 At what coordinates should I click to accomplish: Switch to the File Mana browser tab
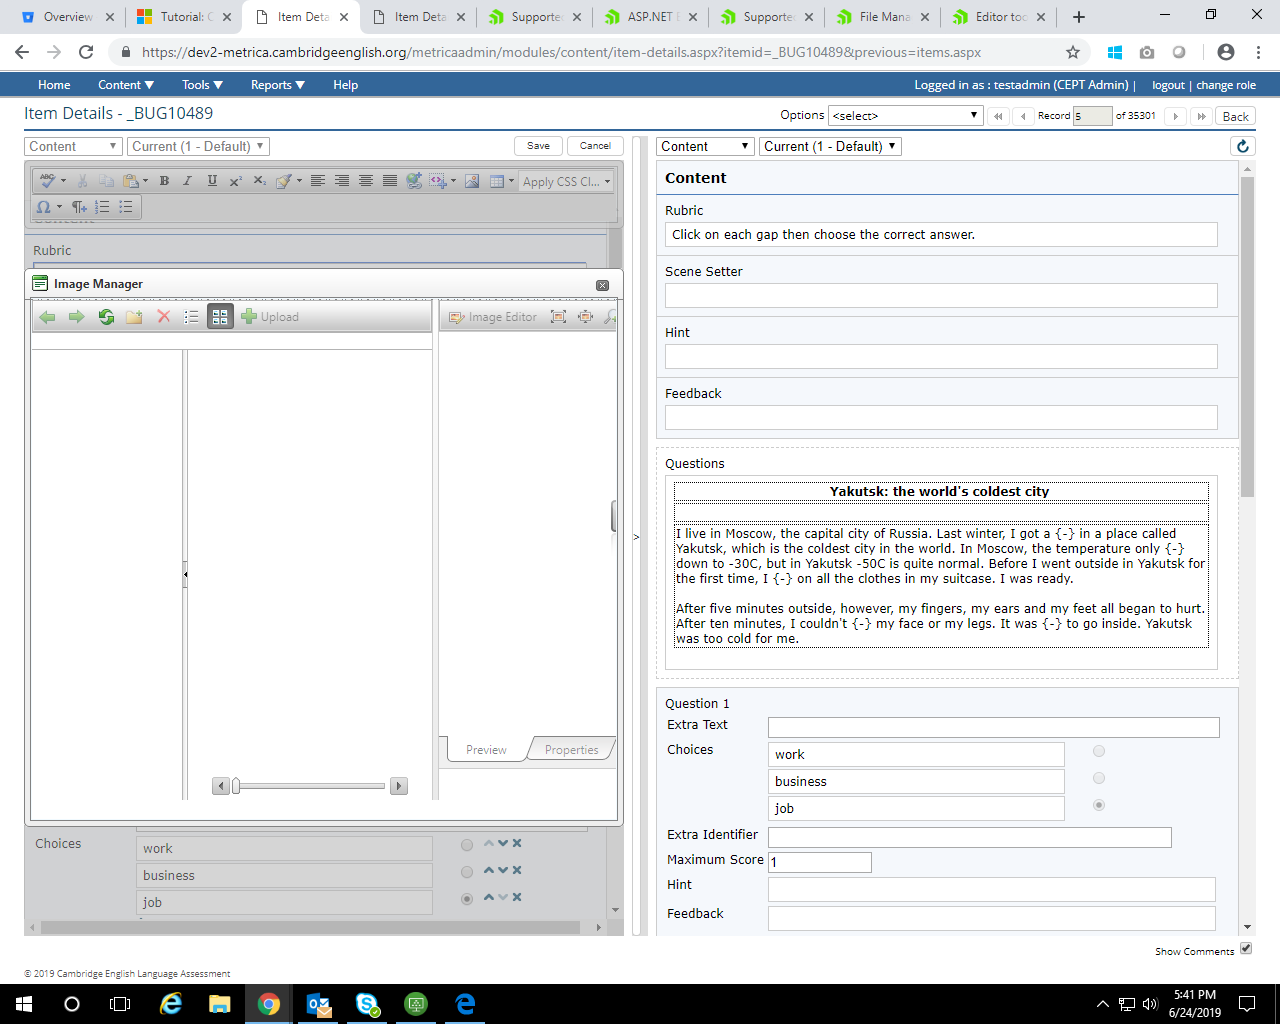pyautogui.click(x=884, y=17)
